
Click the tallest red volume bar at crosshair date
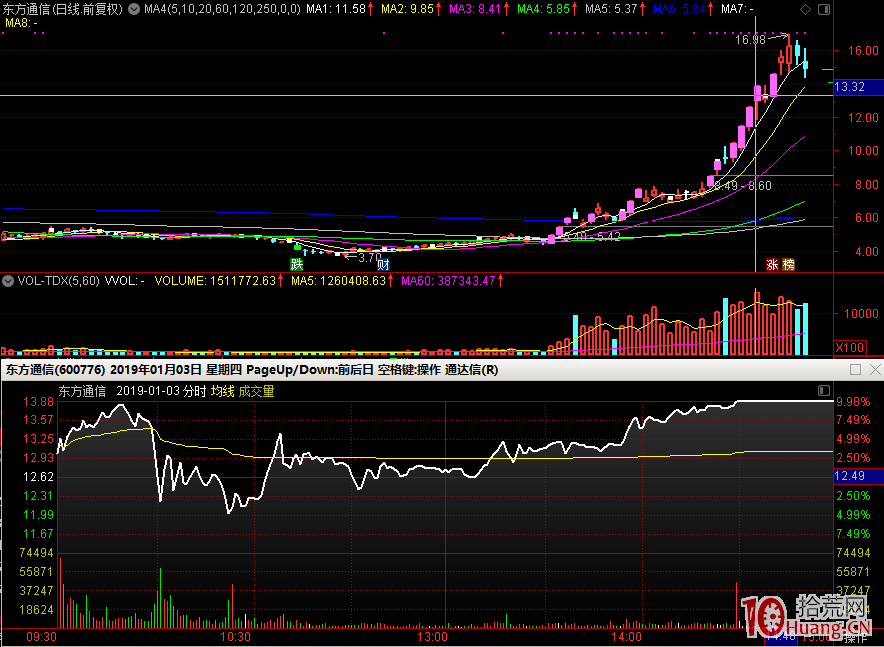pos(757,323)
